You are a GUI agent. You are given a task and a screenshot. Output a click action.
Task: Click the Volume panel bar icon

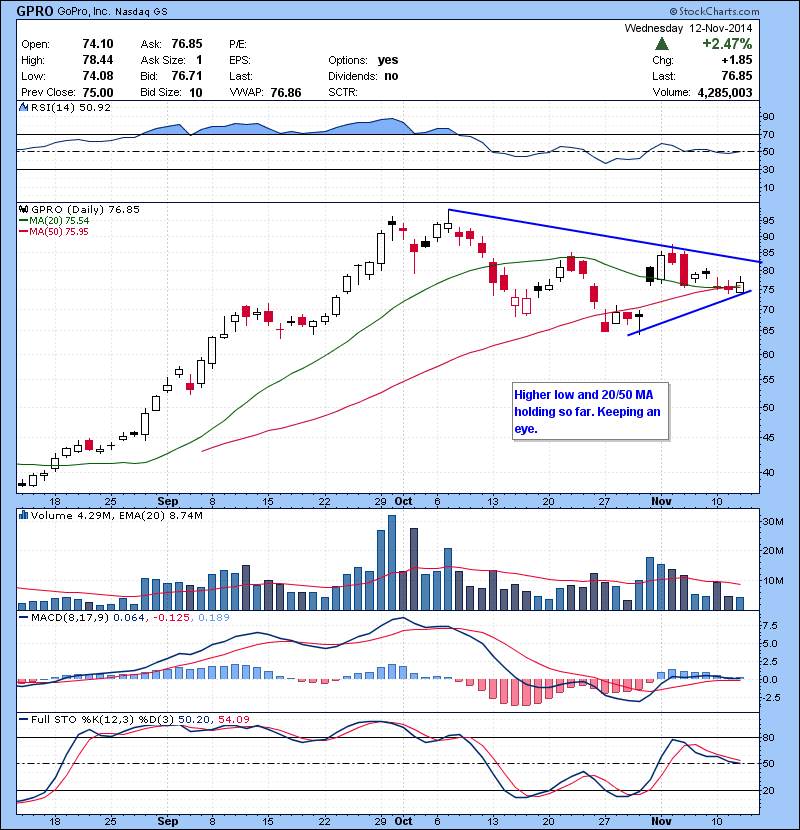24,515
